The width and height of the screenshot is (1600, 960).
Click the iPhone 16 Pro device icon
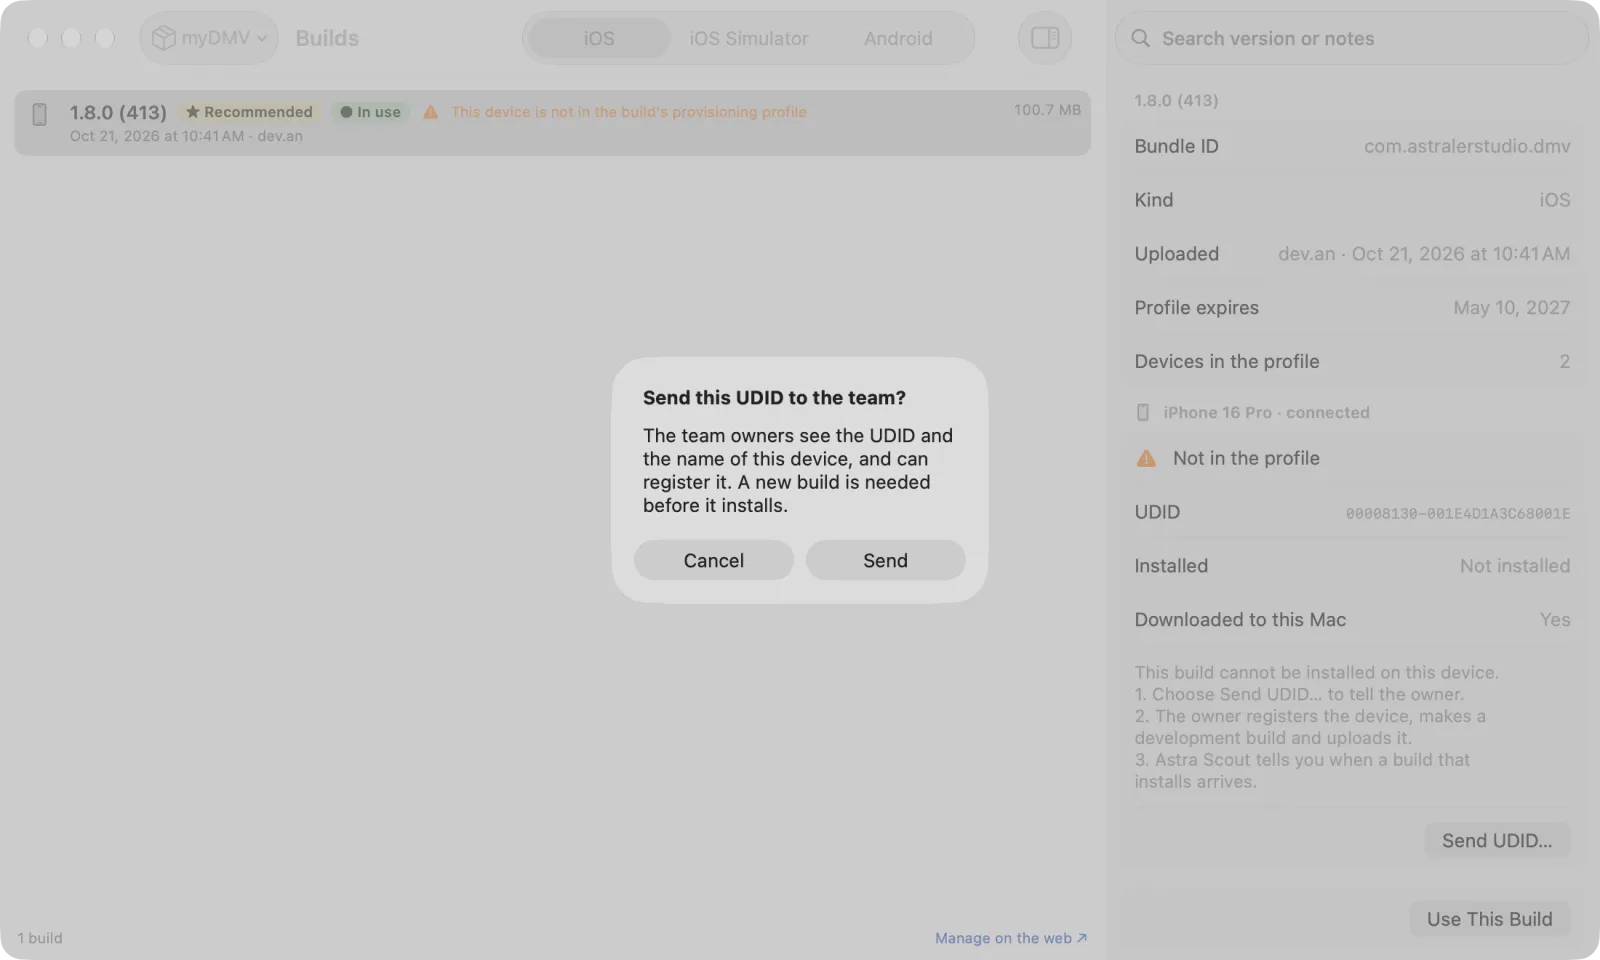pyautogui.click(x=1143, y=412)
